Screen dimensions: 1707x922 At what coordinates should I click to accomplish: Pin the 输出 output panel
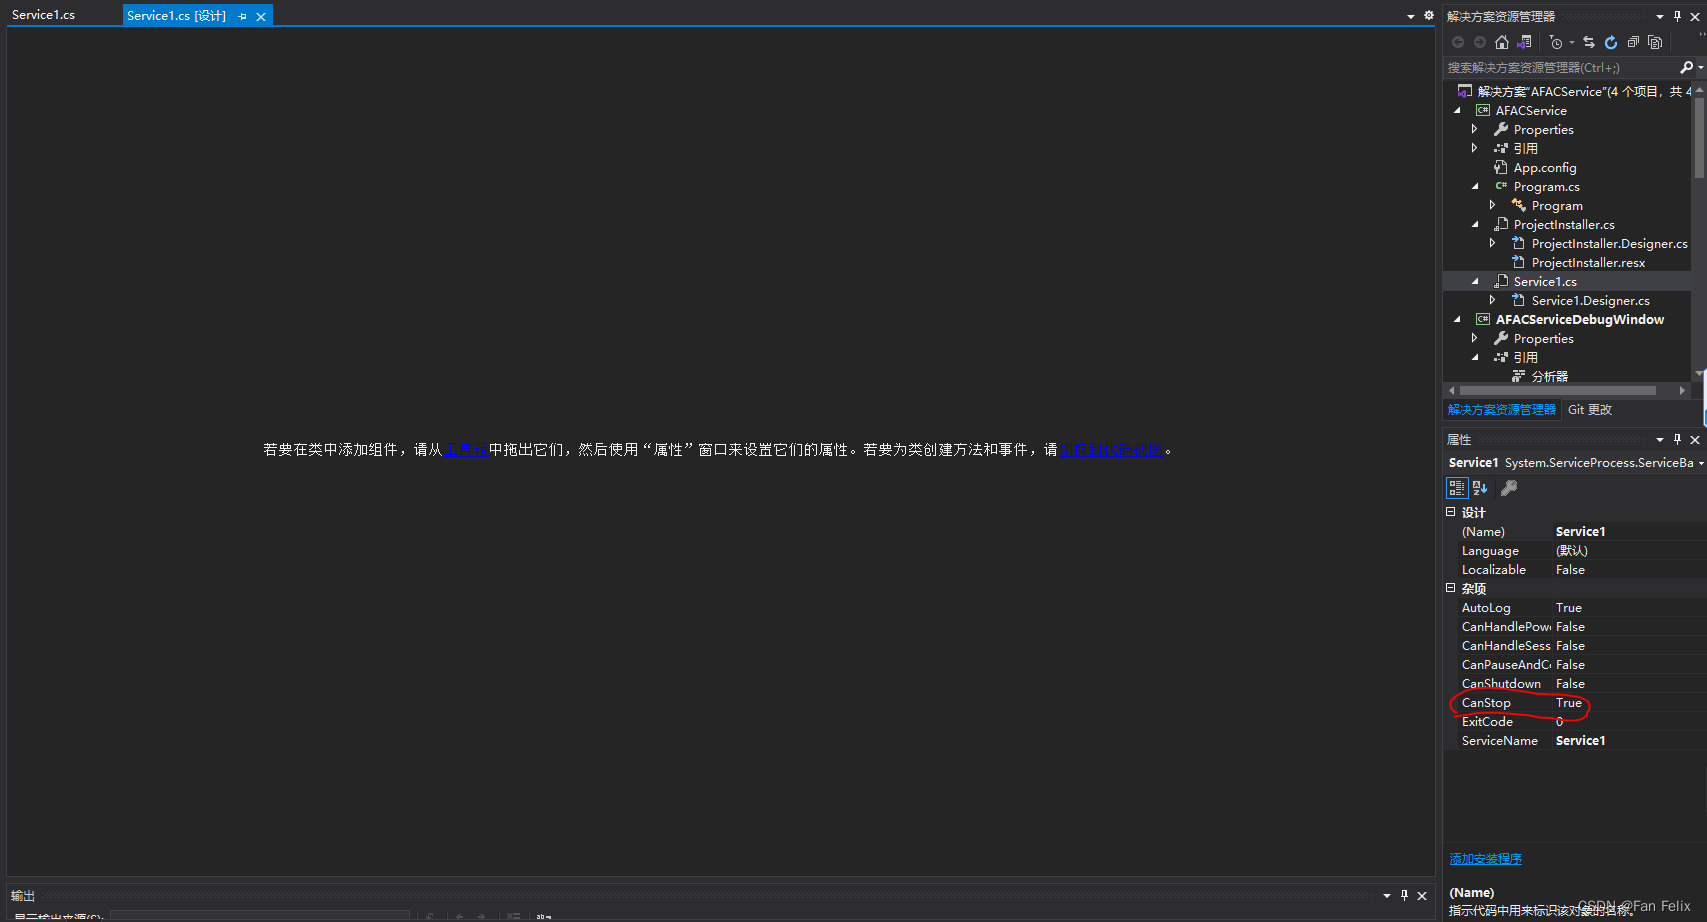point(1404,895)
